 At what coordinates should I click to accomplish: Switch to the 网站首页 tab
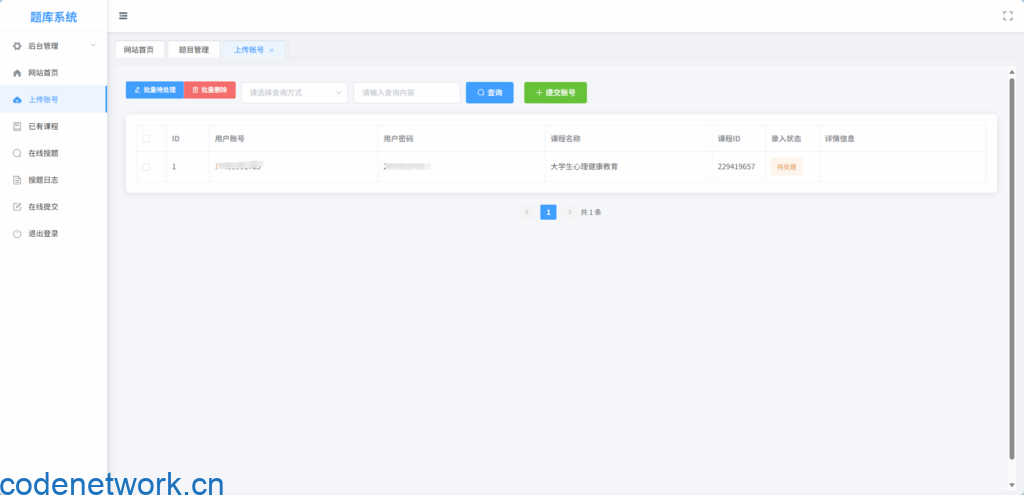(x=139, y=50)
